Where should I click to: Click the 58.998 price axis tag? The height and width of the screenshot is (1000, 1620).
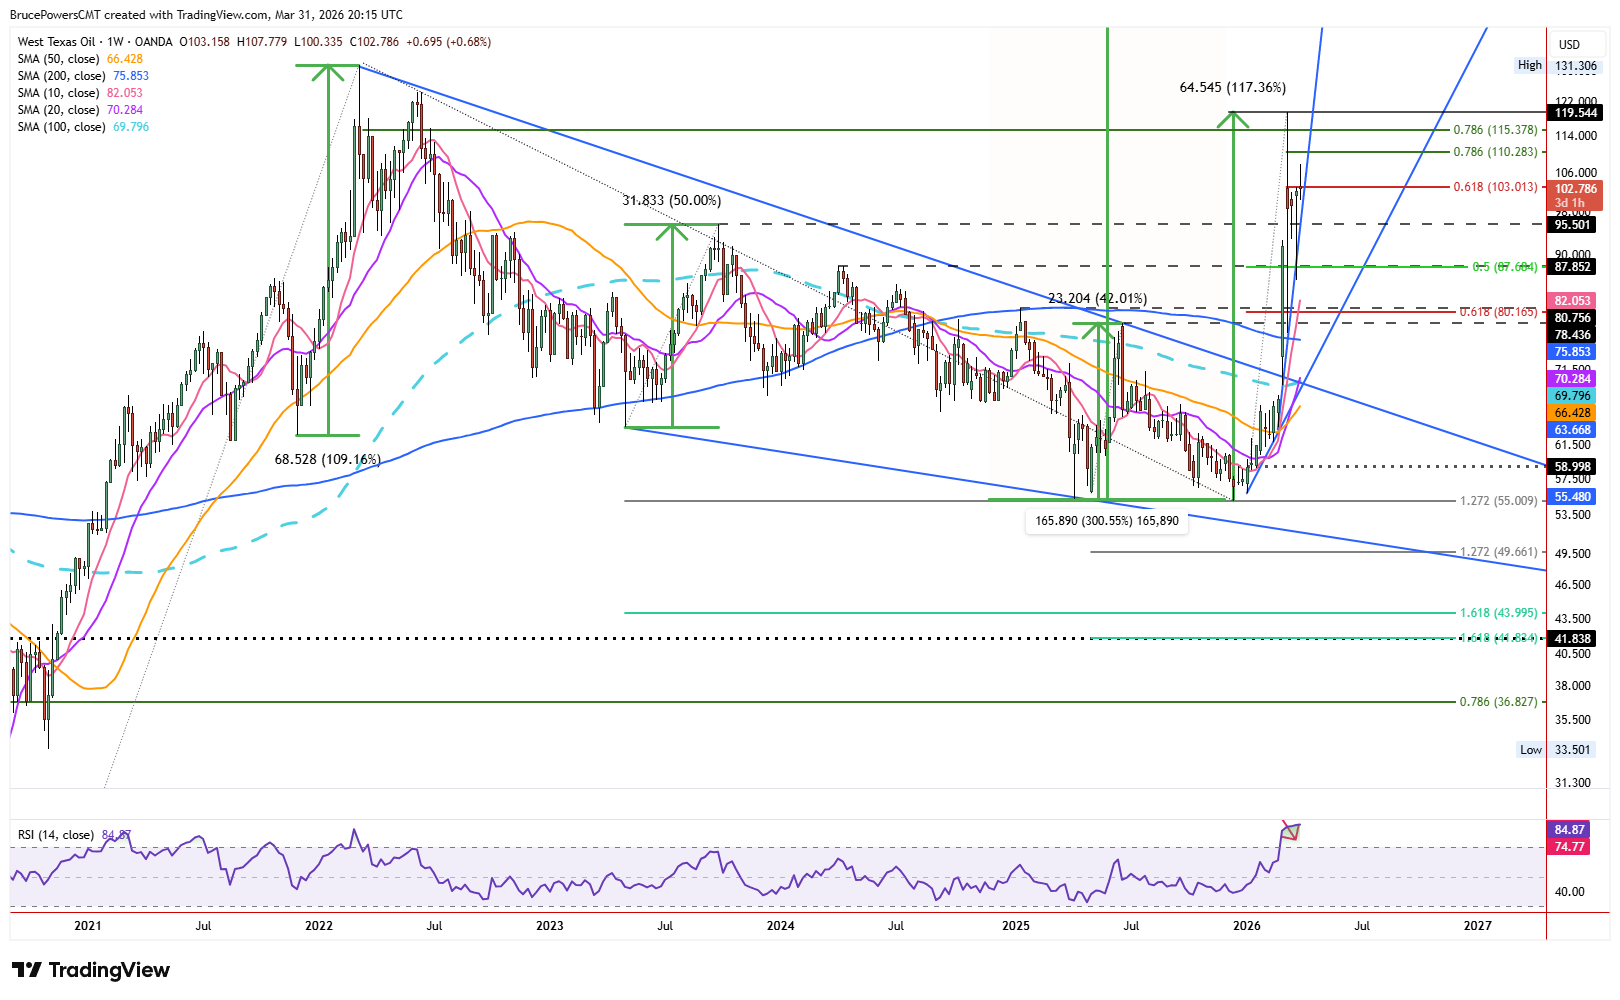[1572, 467]
